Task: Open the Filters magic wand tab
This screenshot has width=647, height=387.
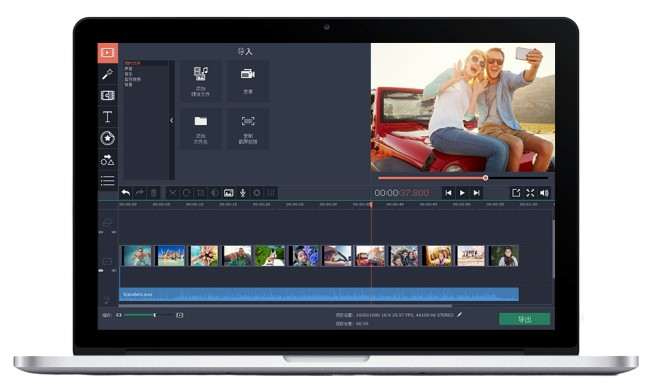Action: coord(107,74)
